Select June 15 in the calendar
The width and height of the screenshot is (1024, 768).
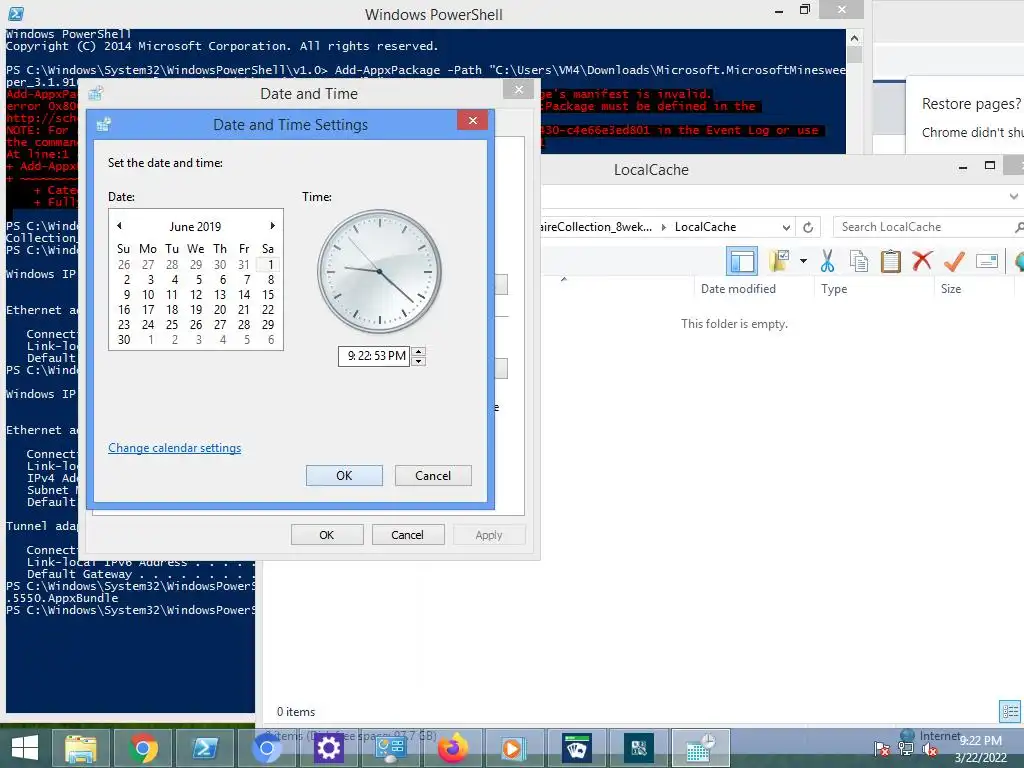point(268,295)
